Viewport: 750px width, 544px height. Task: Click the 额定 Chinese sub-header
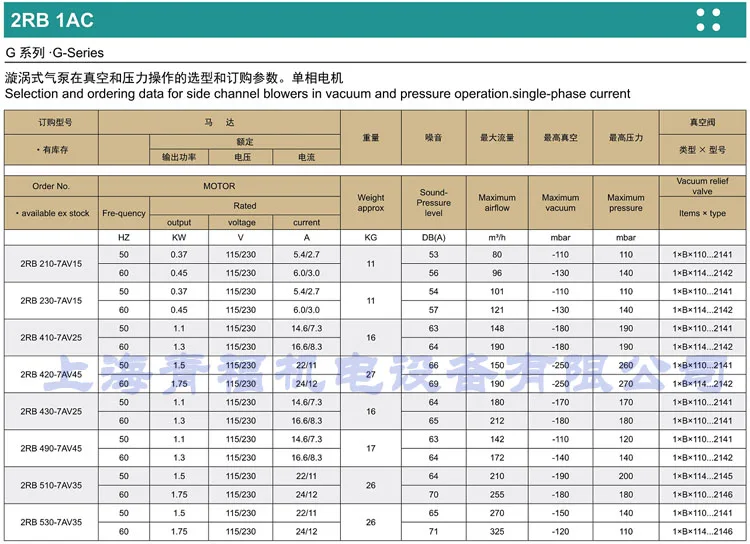(244, 142)
